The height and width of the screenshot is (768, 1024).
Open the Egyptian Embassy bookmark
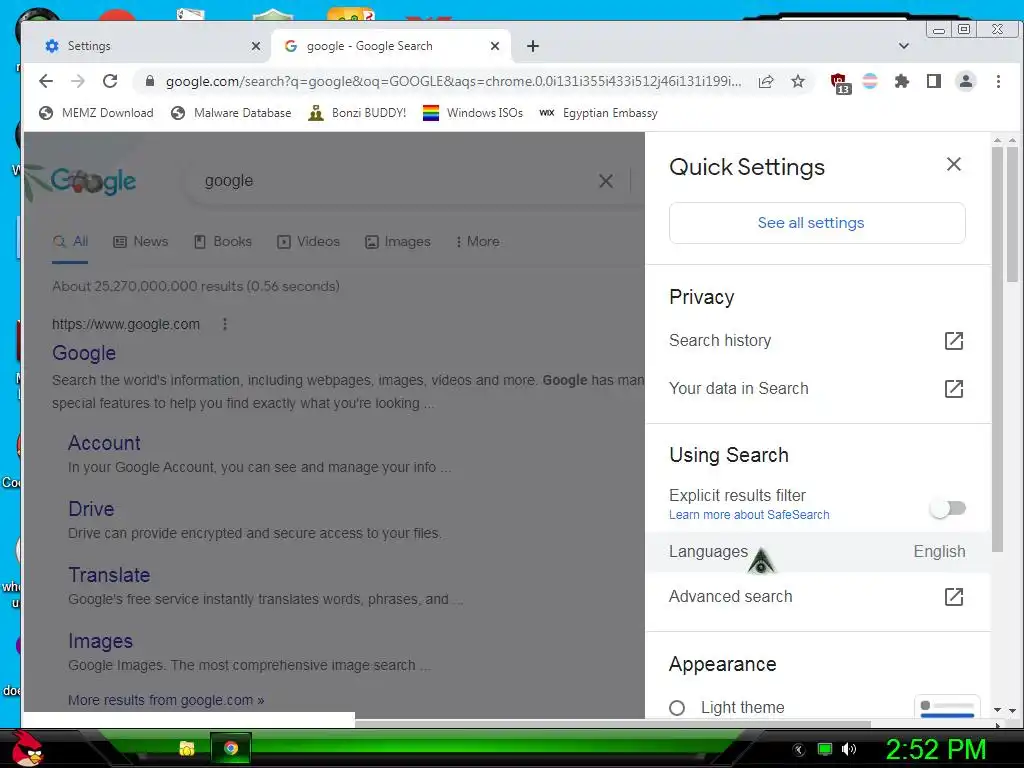pyautogui.click(x=598, y=113)
